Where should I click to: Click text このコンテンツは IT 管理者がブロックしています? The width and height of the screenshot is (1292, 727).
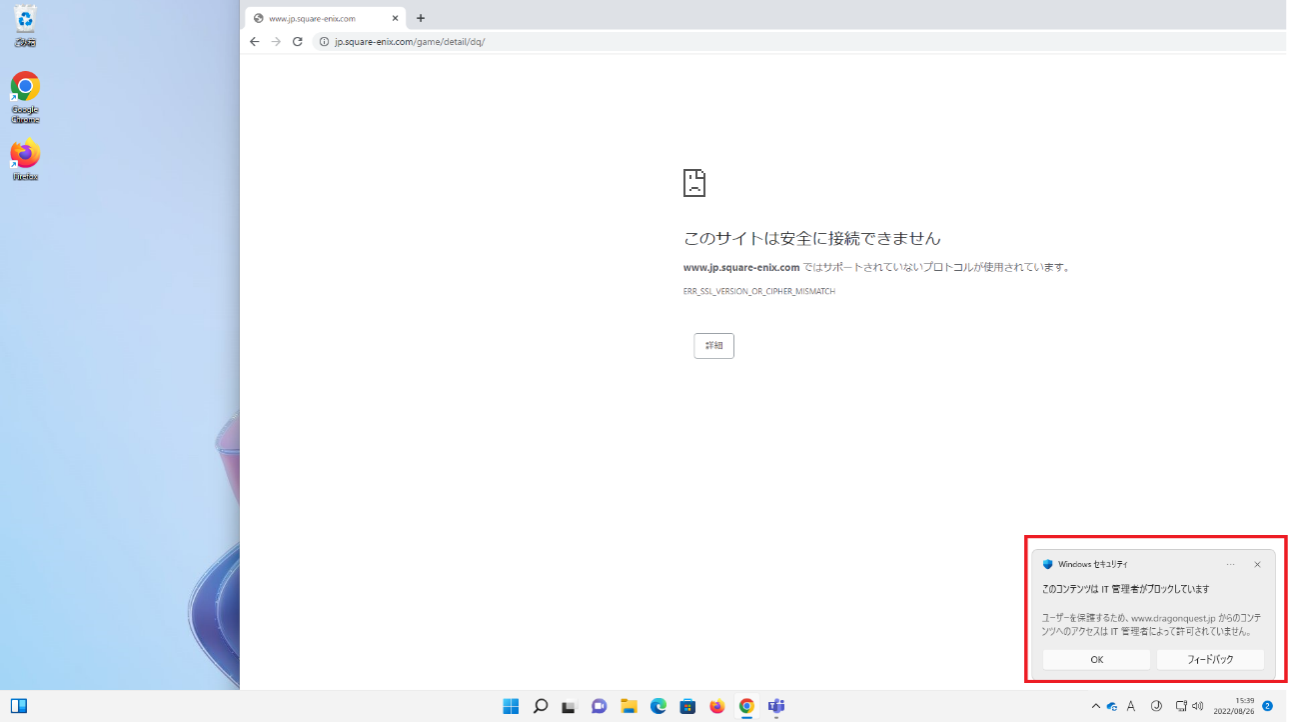tap(1125, 589)
